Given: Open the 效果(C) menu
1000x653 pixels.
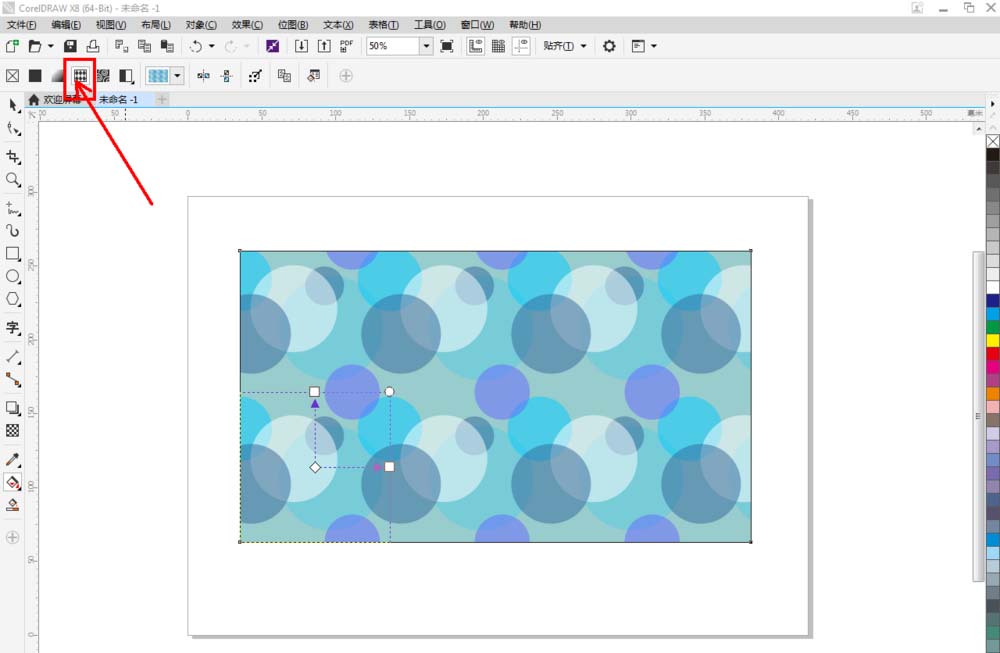Looking at the screenshot, I should click(x=247, y=24).
